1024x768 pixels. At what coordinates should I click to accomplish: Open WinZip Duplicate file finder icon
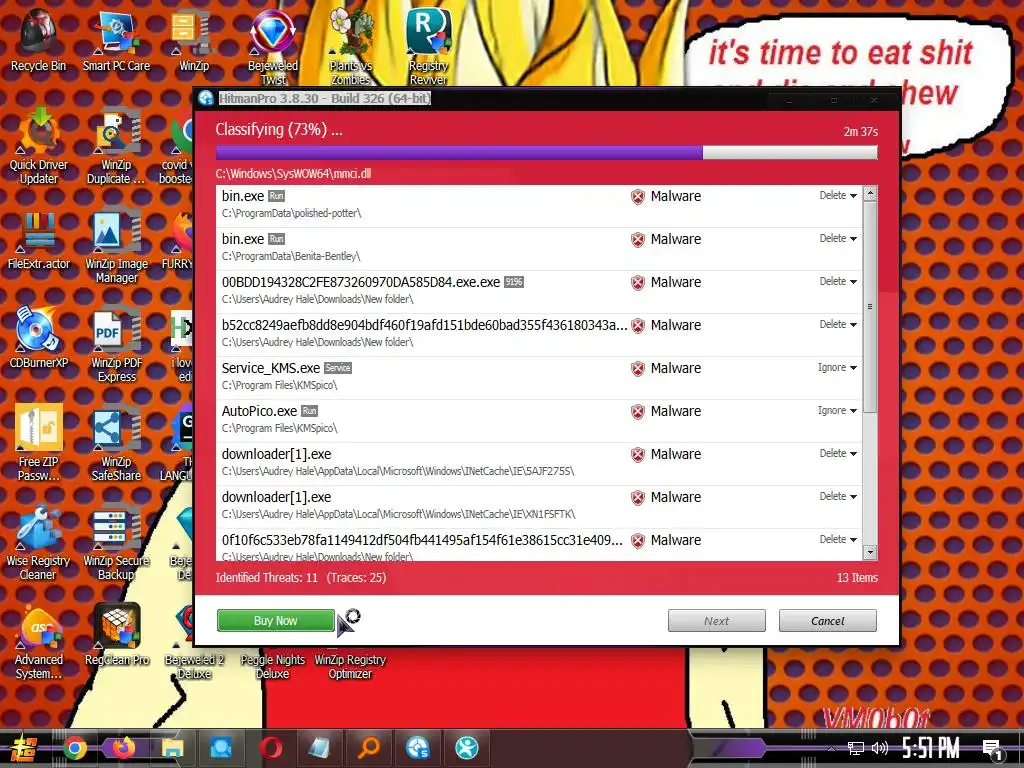[x=116, y=146]
